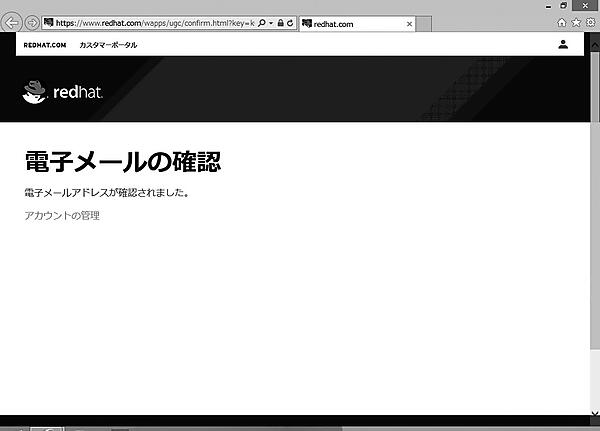Open Favorites star icon
Image resolution: width=600 pixels, height=431 pixels.
pyautogui.click(x=576, y=23)
